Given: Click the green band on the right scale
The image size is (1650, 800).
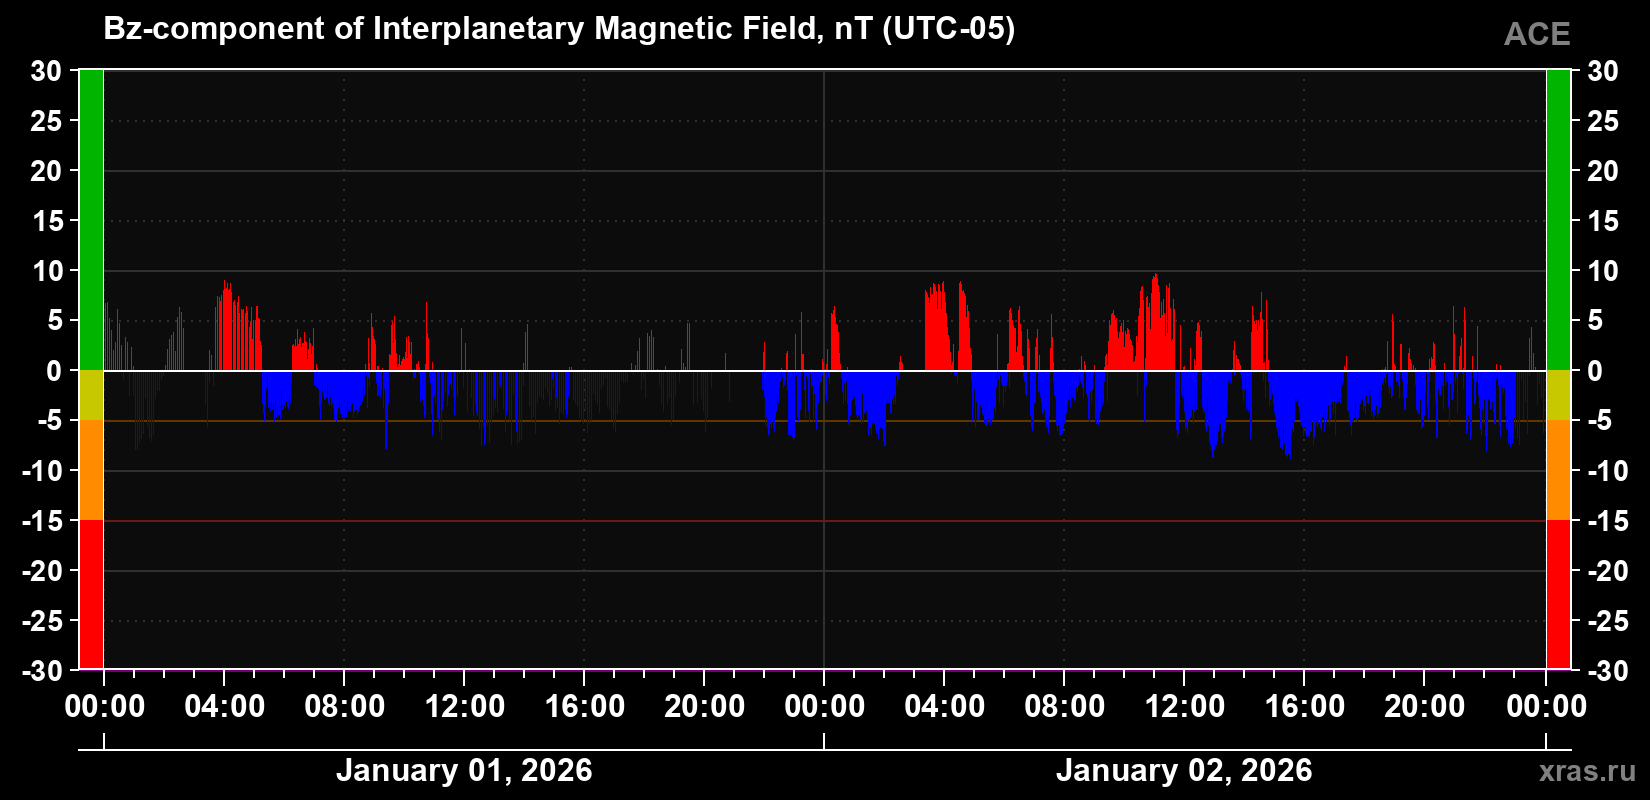Looking at the screenshot, I should 1558,220.
